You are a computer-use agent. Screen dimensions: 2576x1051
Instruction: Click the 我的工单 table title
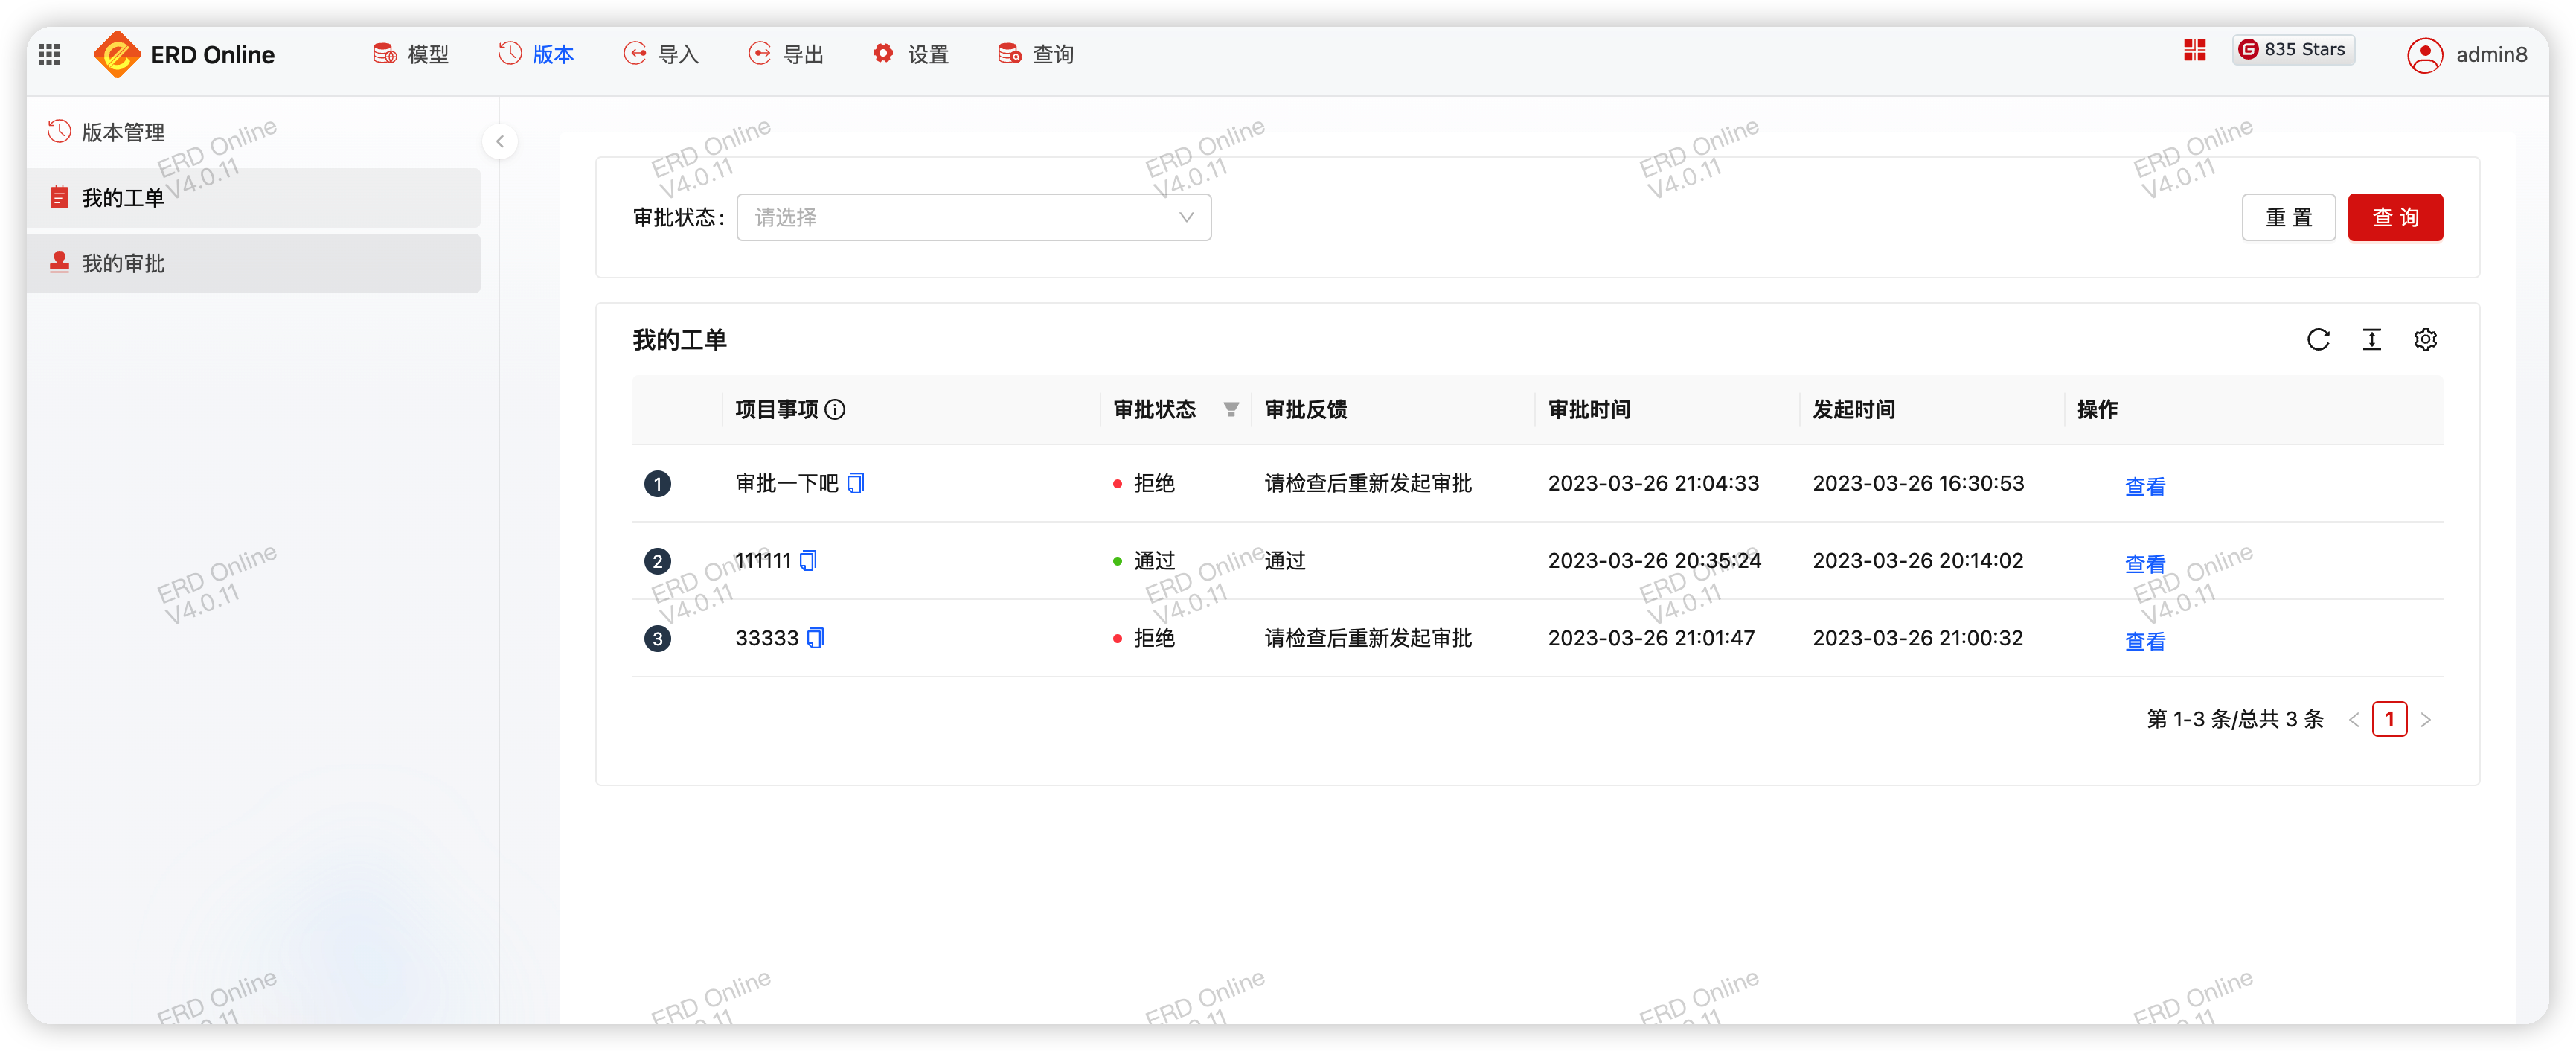click(x=679, y=340)
